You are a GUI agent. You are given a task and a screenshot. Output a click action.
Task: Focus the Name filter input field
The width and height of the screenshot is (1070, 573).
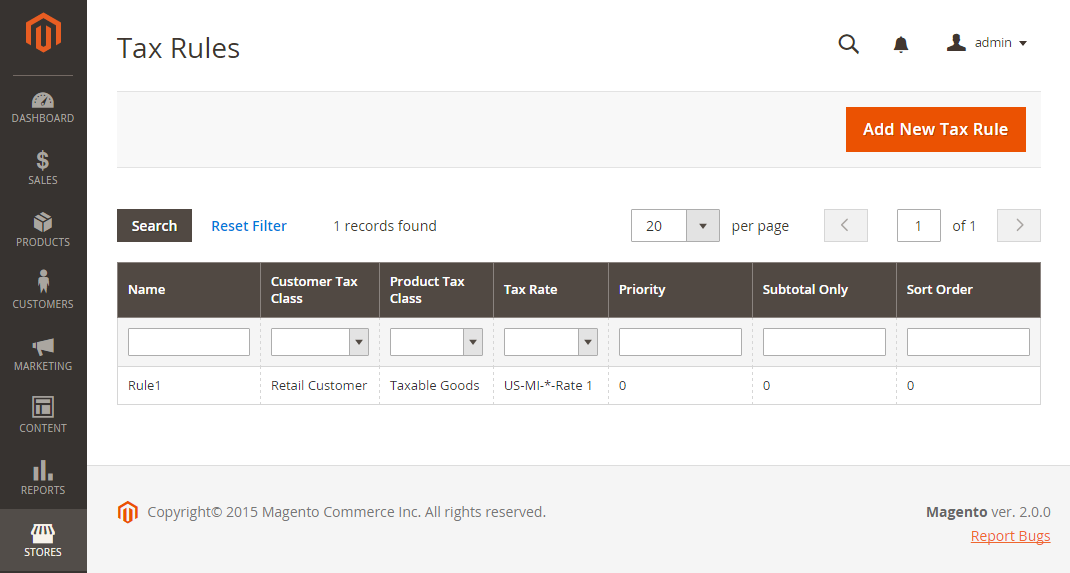click(x=188, y=342)
